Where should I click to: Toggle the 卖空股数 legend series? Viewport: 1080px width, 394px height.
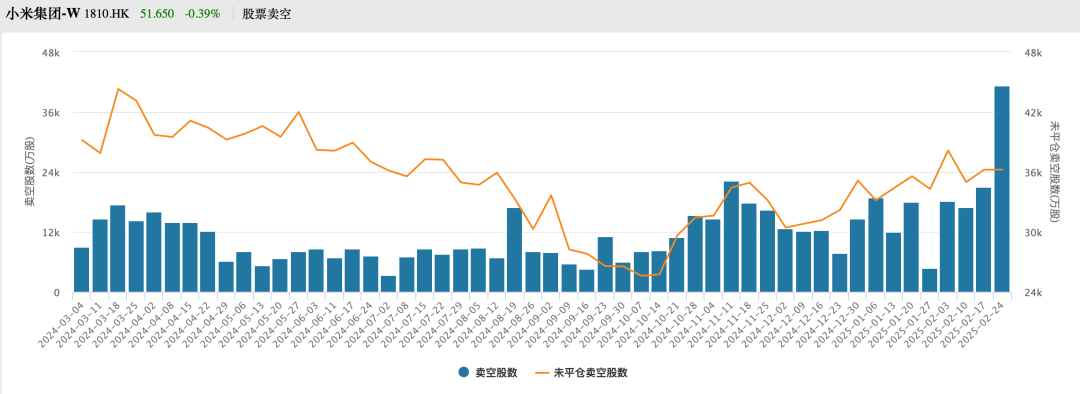pos(487,373)
